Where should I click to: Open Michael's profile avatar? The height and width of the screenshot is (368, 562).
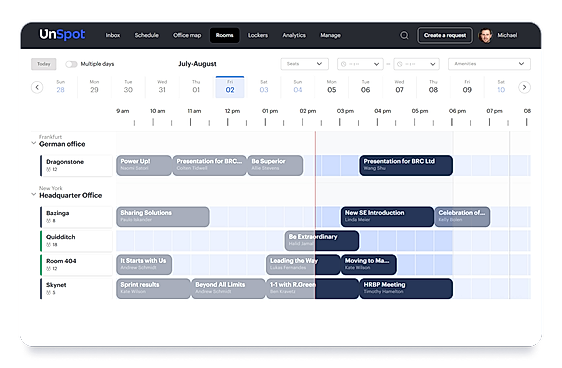pyautogui.click(x=485, y=35)
